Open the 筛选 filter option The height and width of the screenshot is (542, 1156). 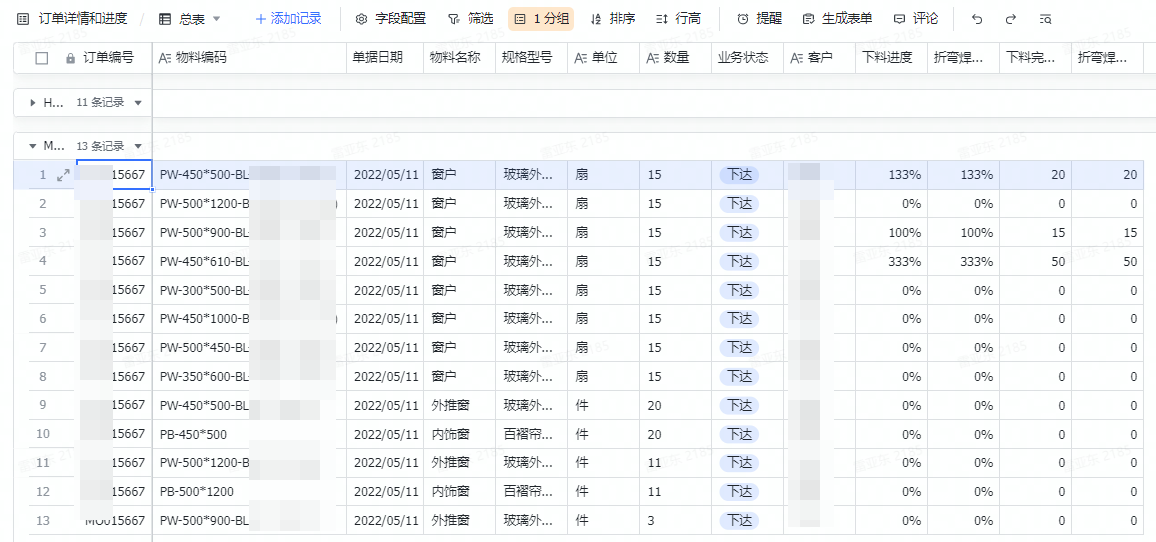coord(470,19)
